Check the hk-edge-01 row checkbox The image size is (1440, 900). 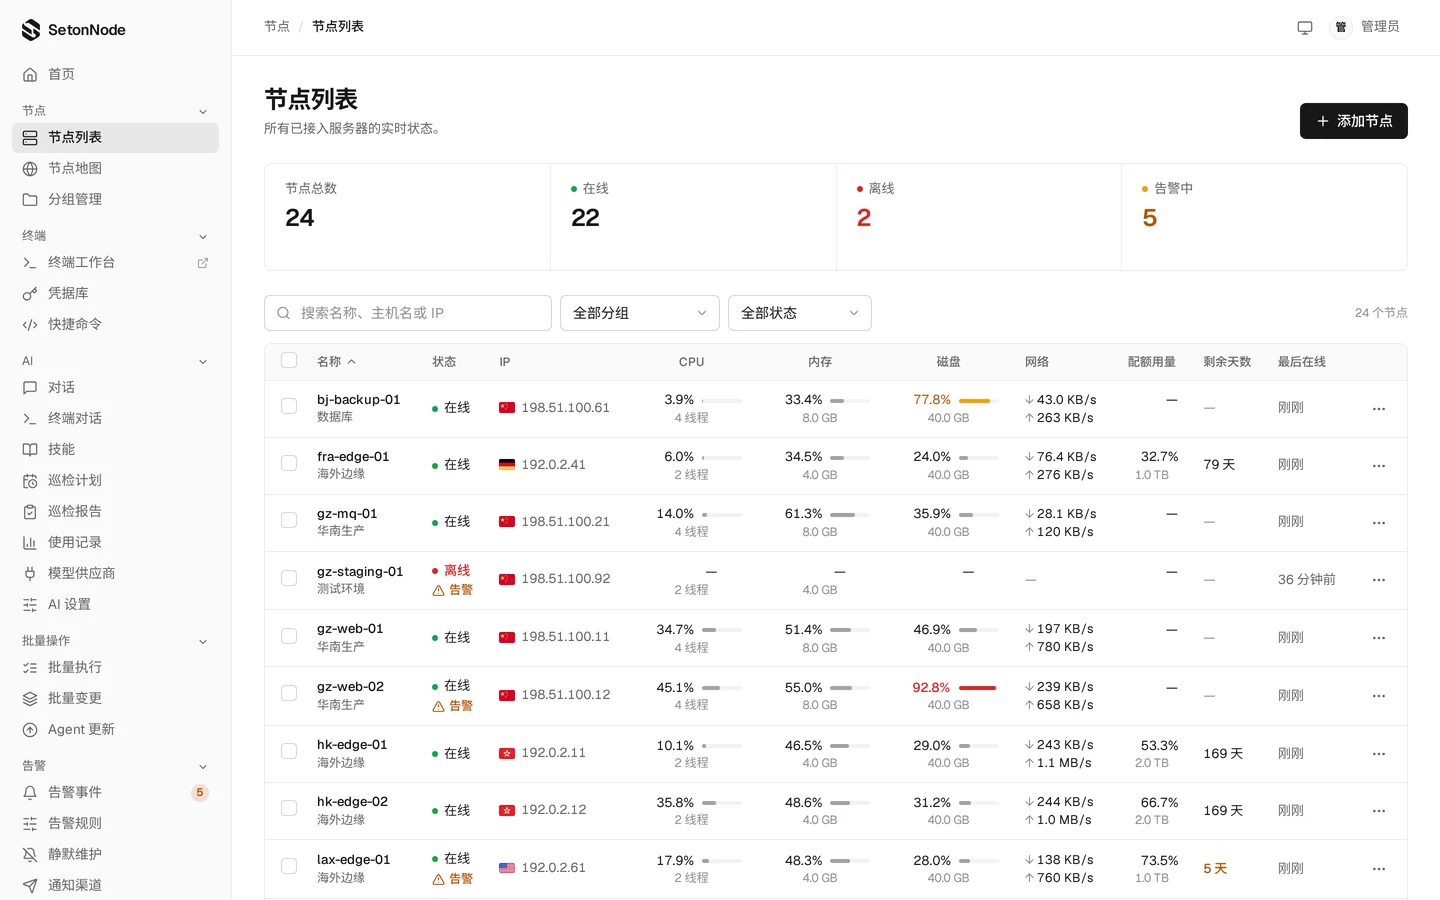[x=289, y=752]
